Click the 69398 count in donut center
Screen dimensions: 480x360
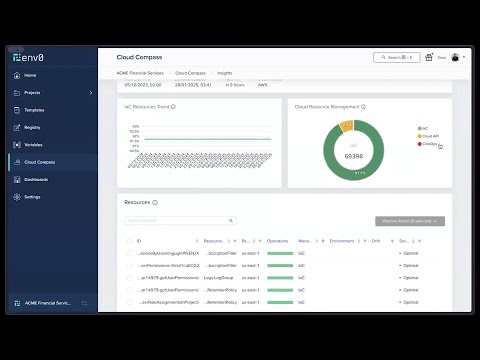point(354,156)
